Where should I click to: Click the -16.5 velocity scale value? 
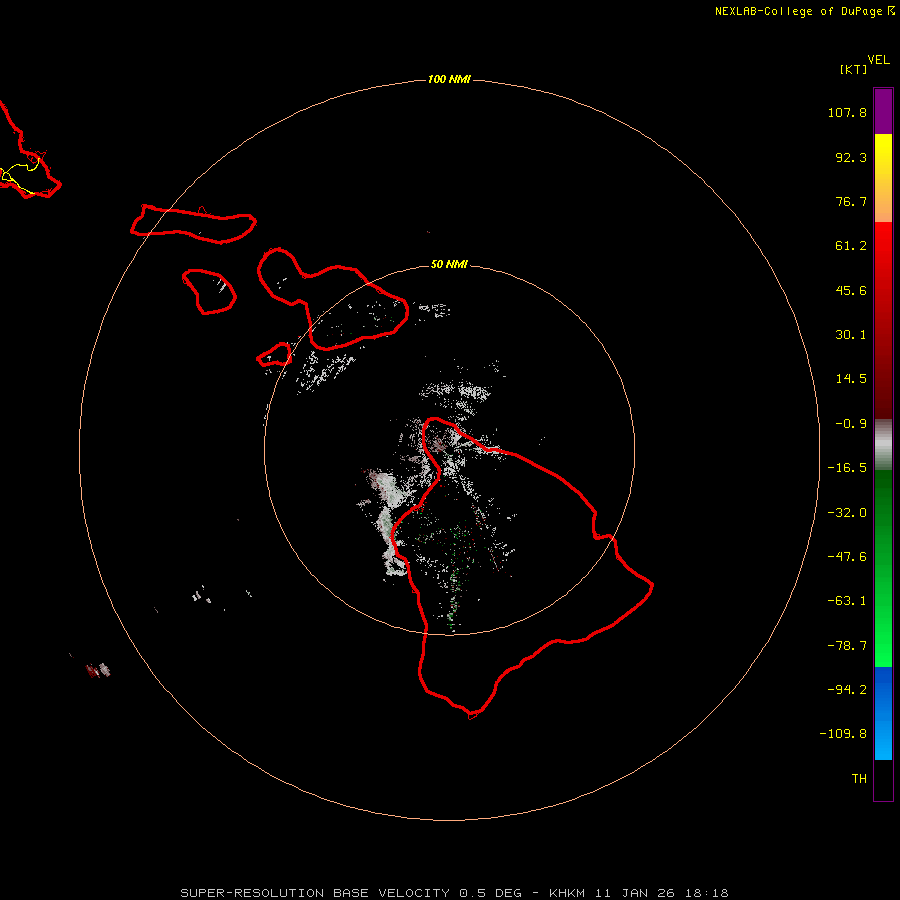click(847, 468)
